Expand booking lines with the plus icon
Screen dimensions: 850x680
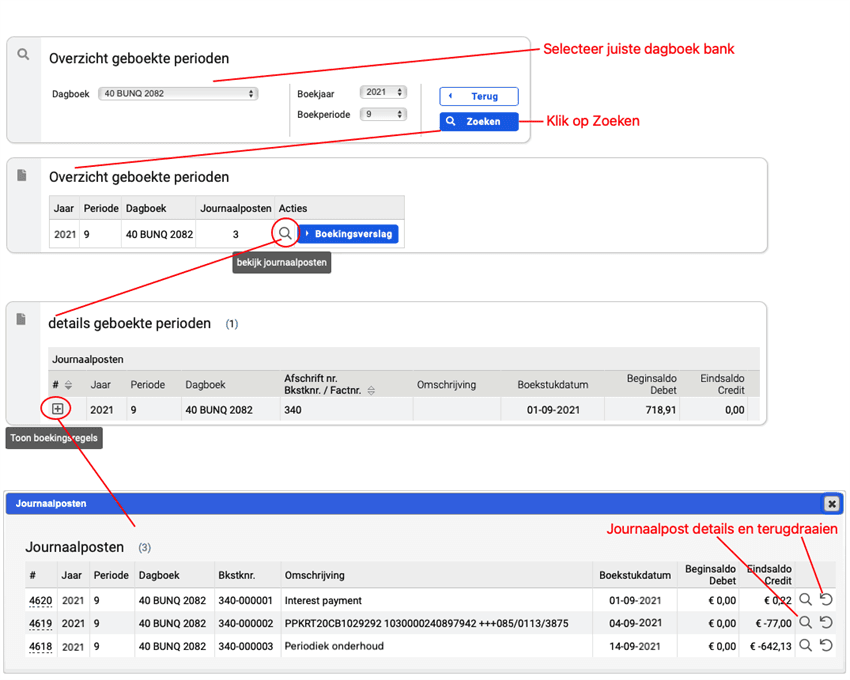(x=57, y=409)
